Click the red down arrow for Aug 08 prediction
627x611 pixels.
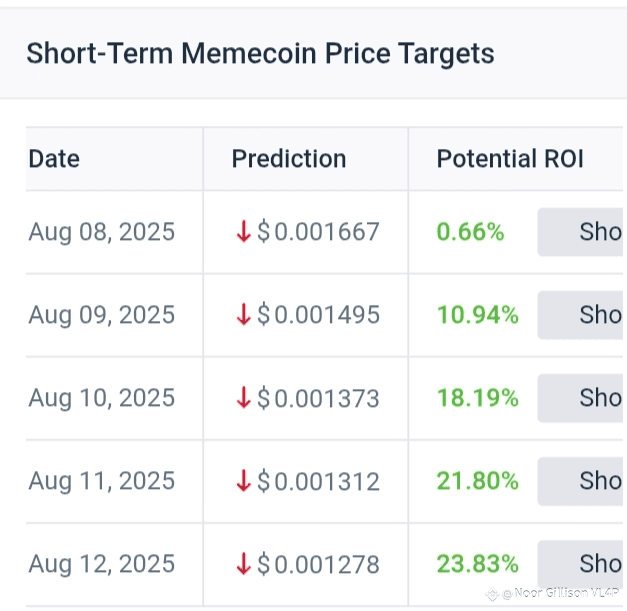click(244, 232)
